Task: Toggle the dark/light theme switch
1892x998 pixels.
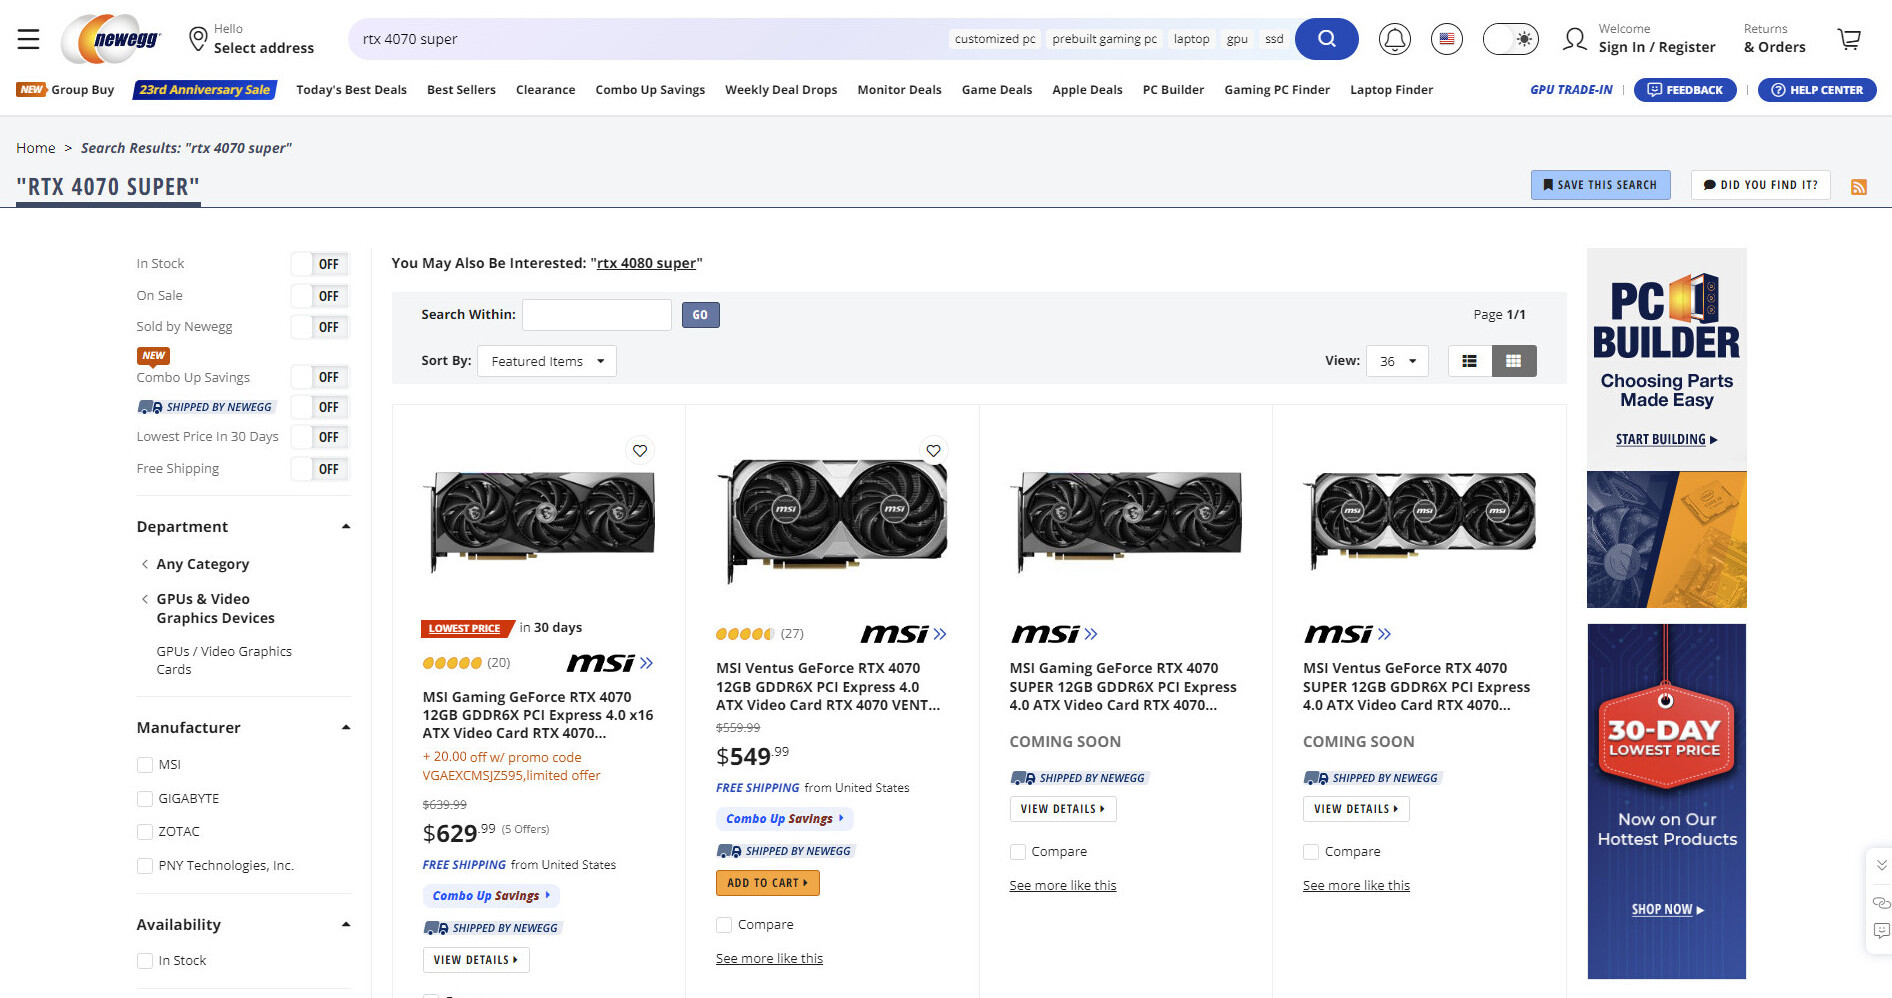Action: (1511, 39)
